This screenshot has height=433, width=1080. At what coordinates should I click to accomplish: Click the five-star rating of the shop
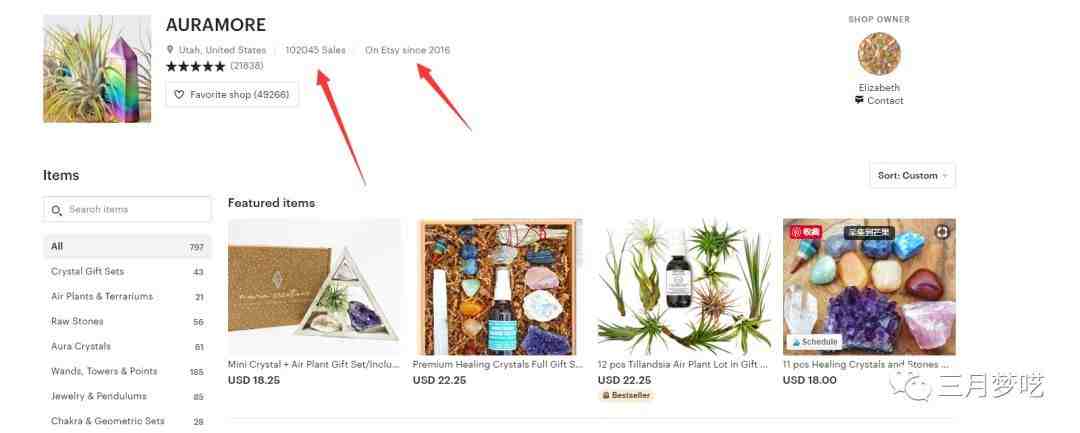click(x=195, y=67)
